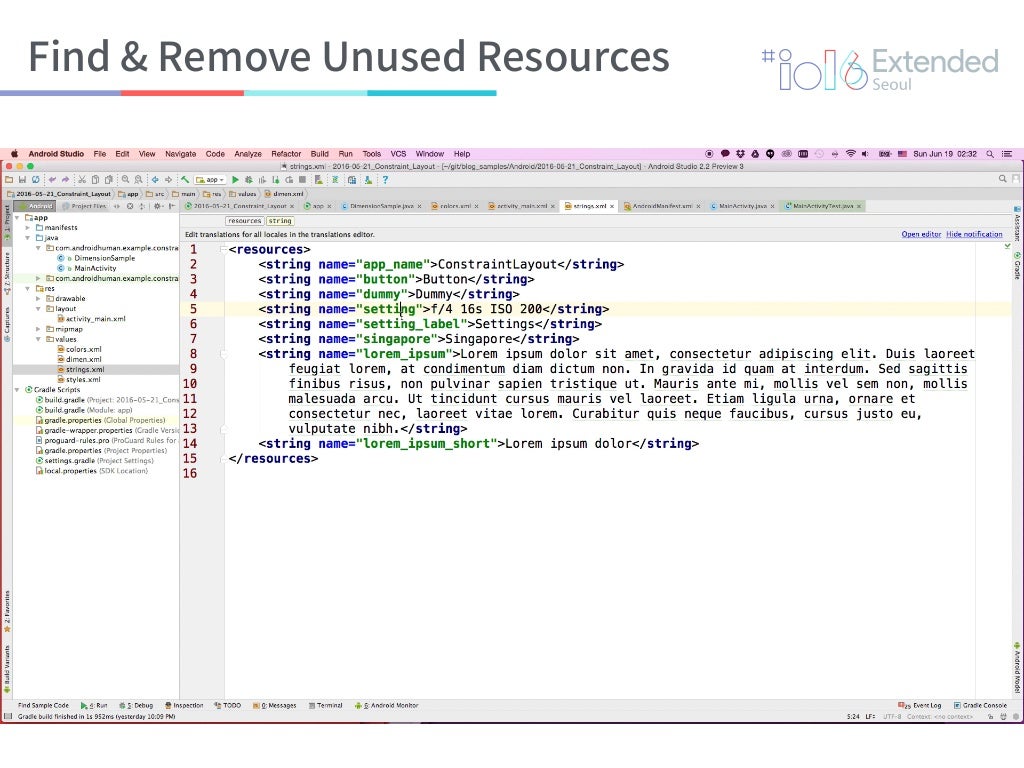Click the hide project panel icon
The height and width of the screenshot is (768, 1024).
click(172, 206)
